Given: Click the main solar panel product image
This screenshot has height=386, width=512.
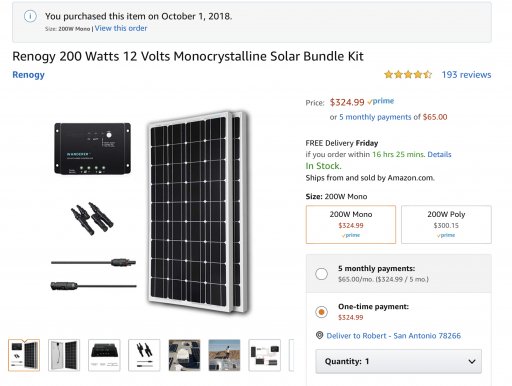Looking at the screenshot, I should click(x=198, y=212).
